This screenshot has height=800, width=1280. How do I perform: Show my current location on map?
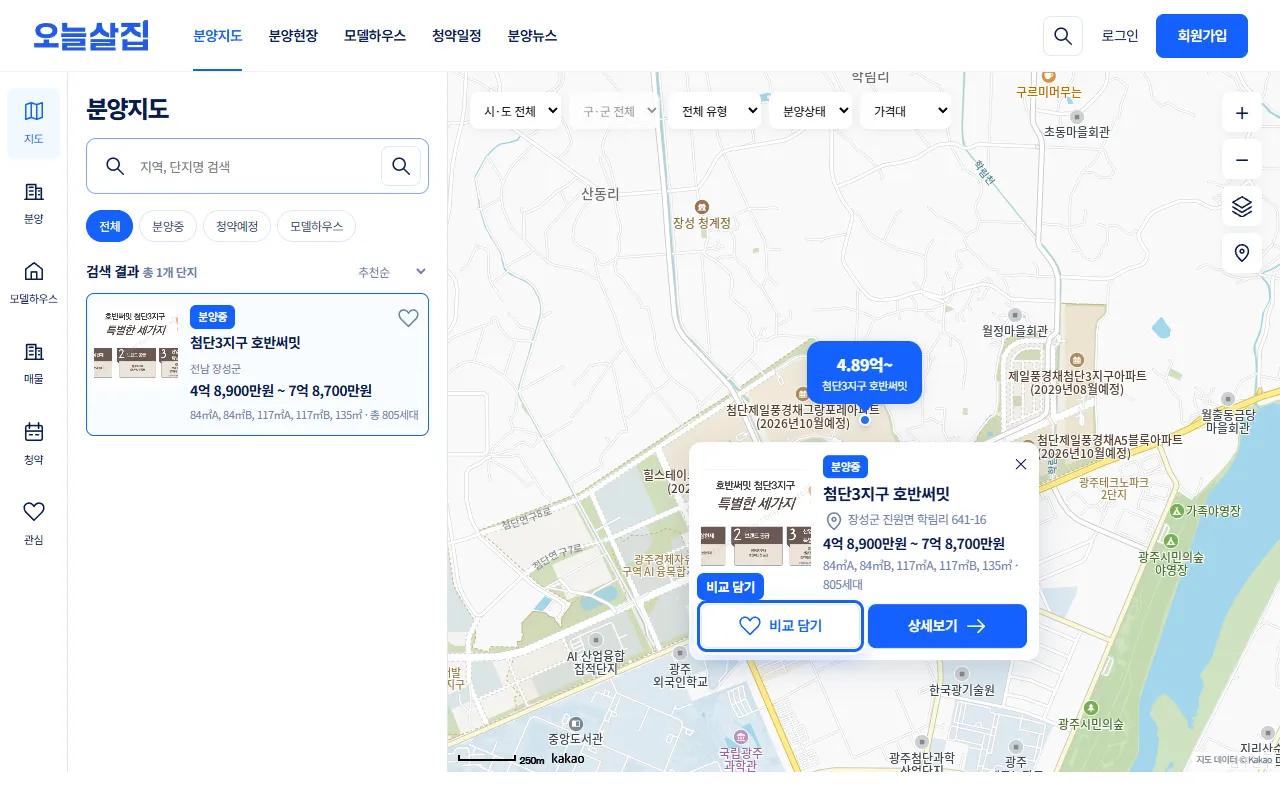[1242, 253]
